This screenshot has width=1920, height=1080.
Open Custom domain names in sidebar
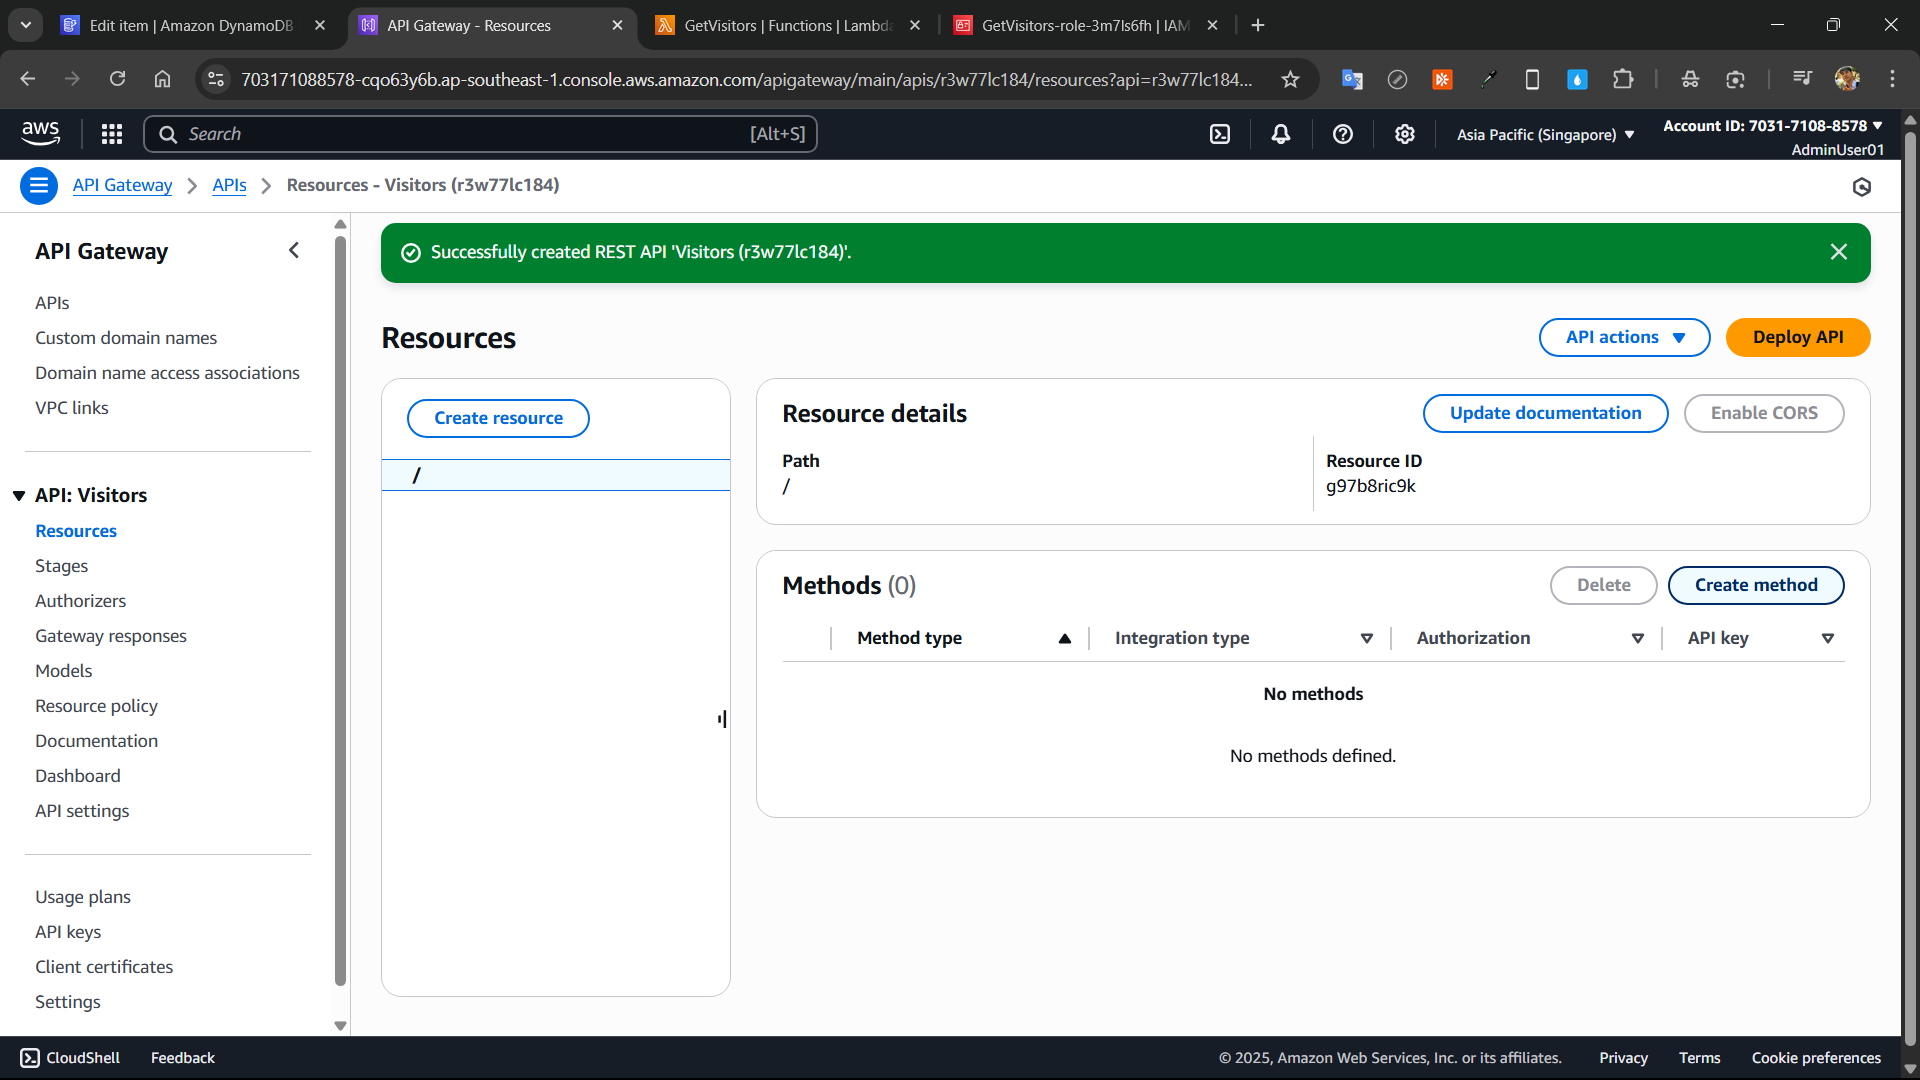(126, 338)
